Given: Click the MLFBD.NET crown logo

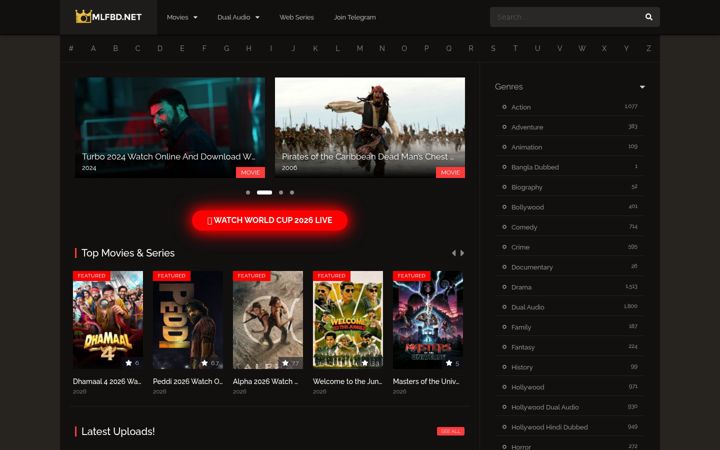Looking at the screenshot, I should click(108, 17).
